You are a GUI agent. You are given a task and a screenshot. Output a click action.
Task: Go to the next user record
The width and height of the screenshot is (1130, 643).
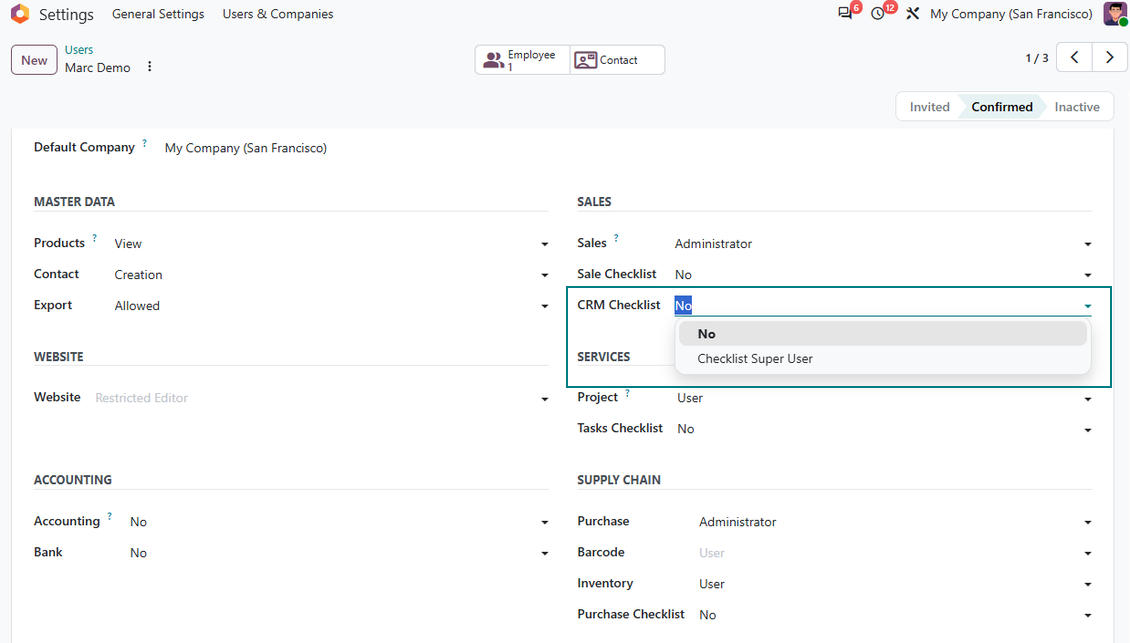click(x=1109, y=58)
